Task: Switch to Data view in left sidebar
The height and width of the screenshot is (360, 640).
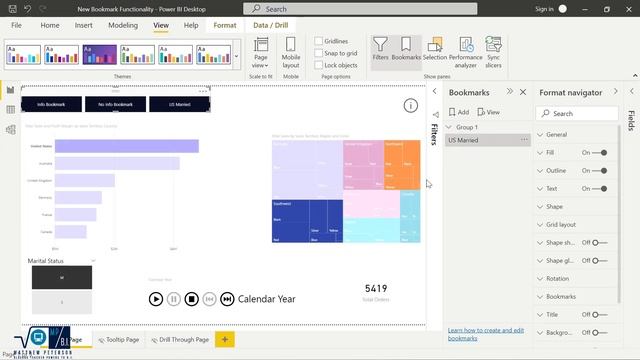Action: coord(11,109)
